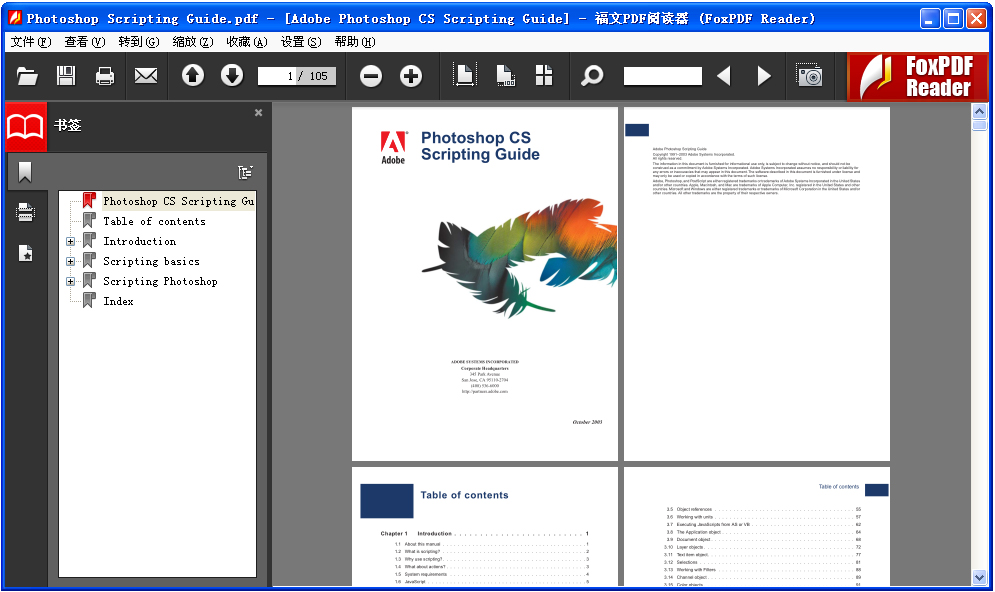Zoom in using the plus button
Viewport: 995px width, 592px height.
[x=411, y=77]
